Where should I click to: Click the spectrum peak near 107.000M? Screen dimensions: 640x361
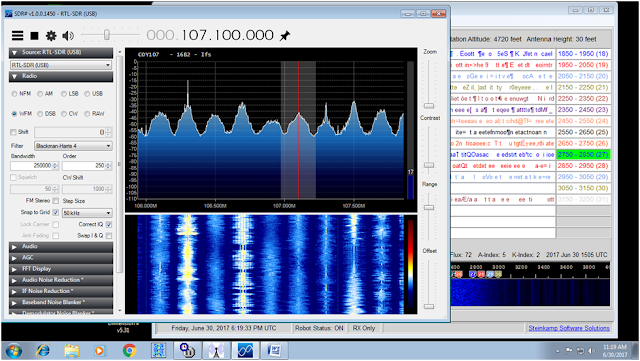point(298,115)
